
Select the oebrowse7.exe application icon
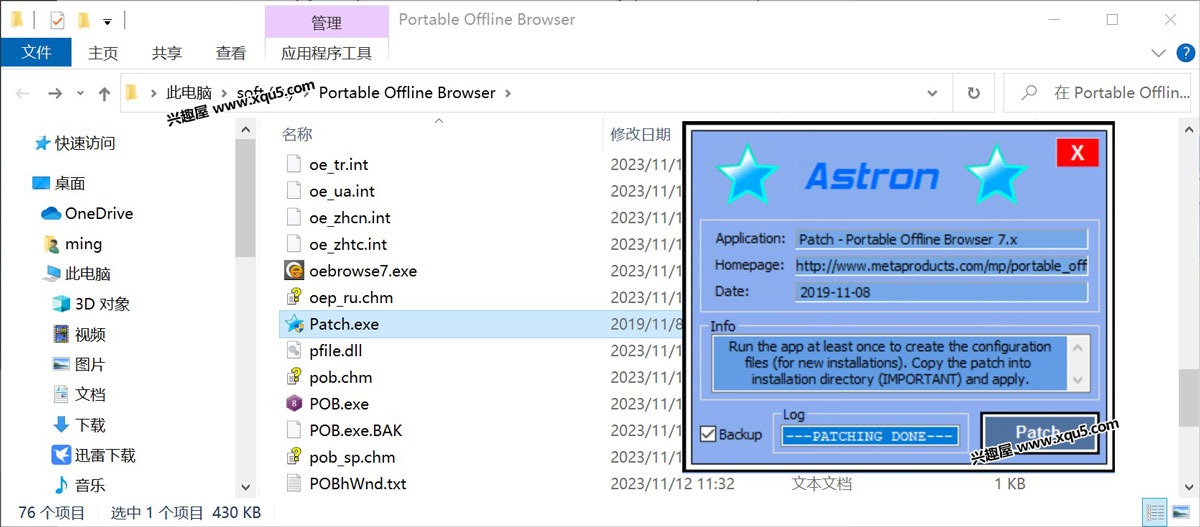293,270
